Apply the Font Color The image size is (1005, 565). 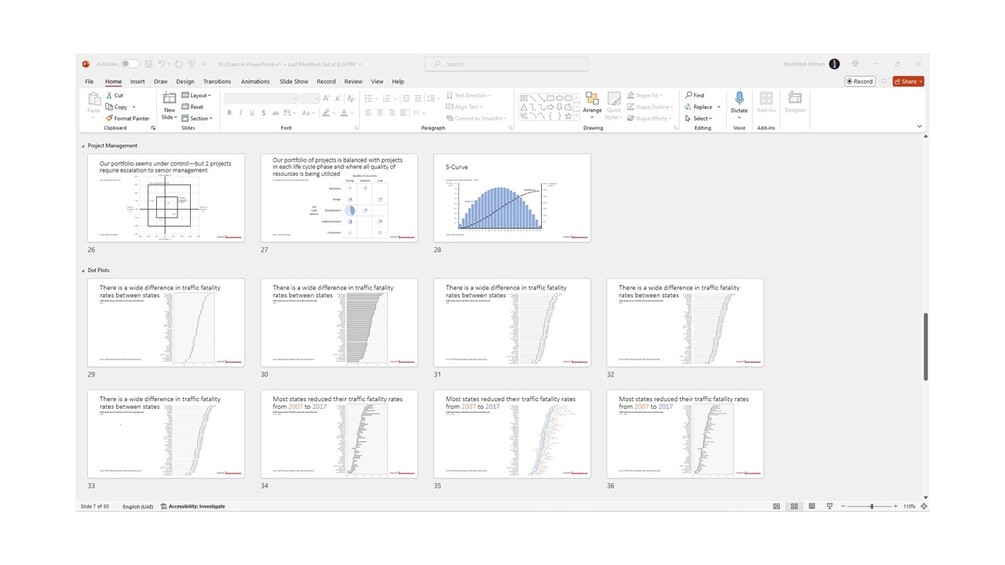point(344,113)
